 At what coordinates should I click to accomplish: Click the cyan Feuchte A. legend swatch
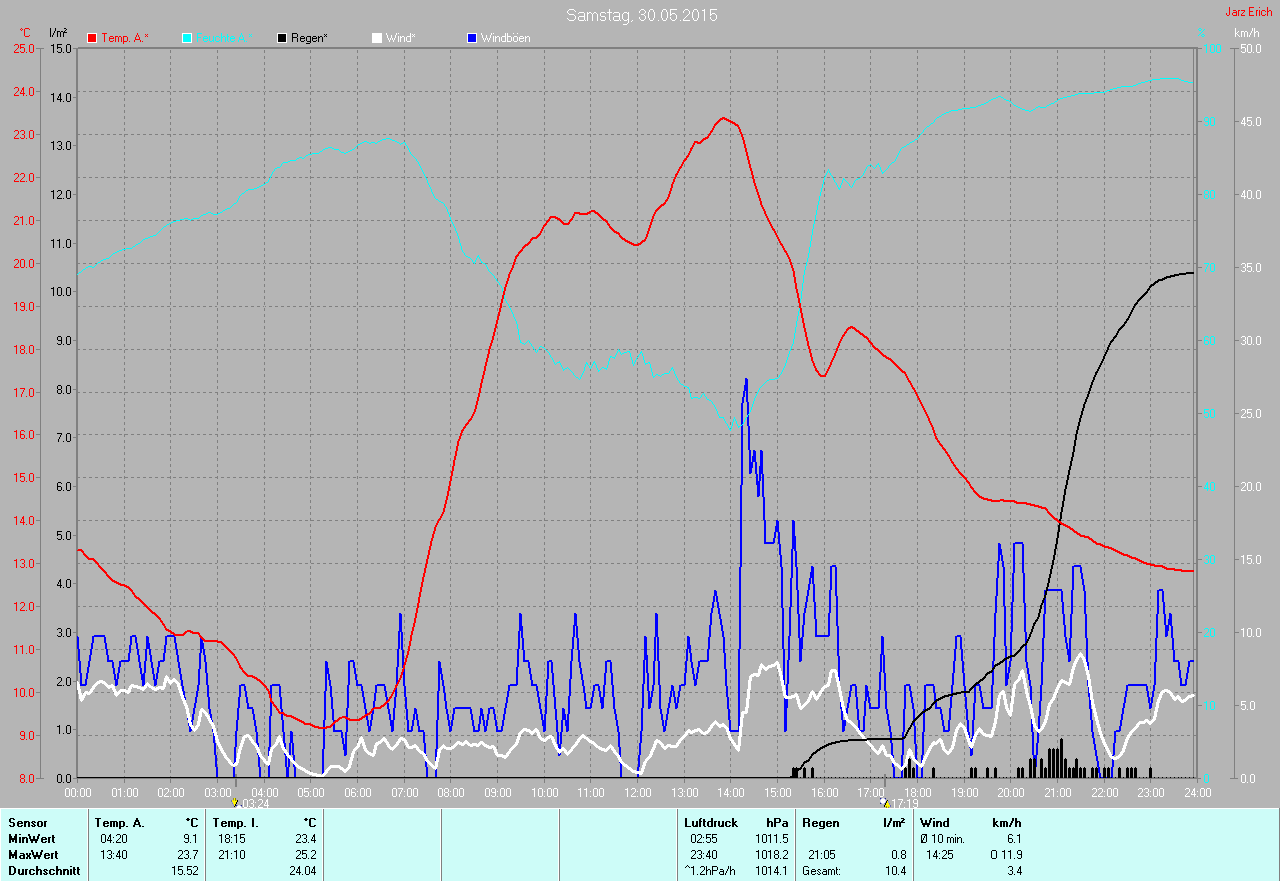coord(187,38)
